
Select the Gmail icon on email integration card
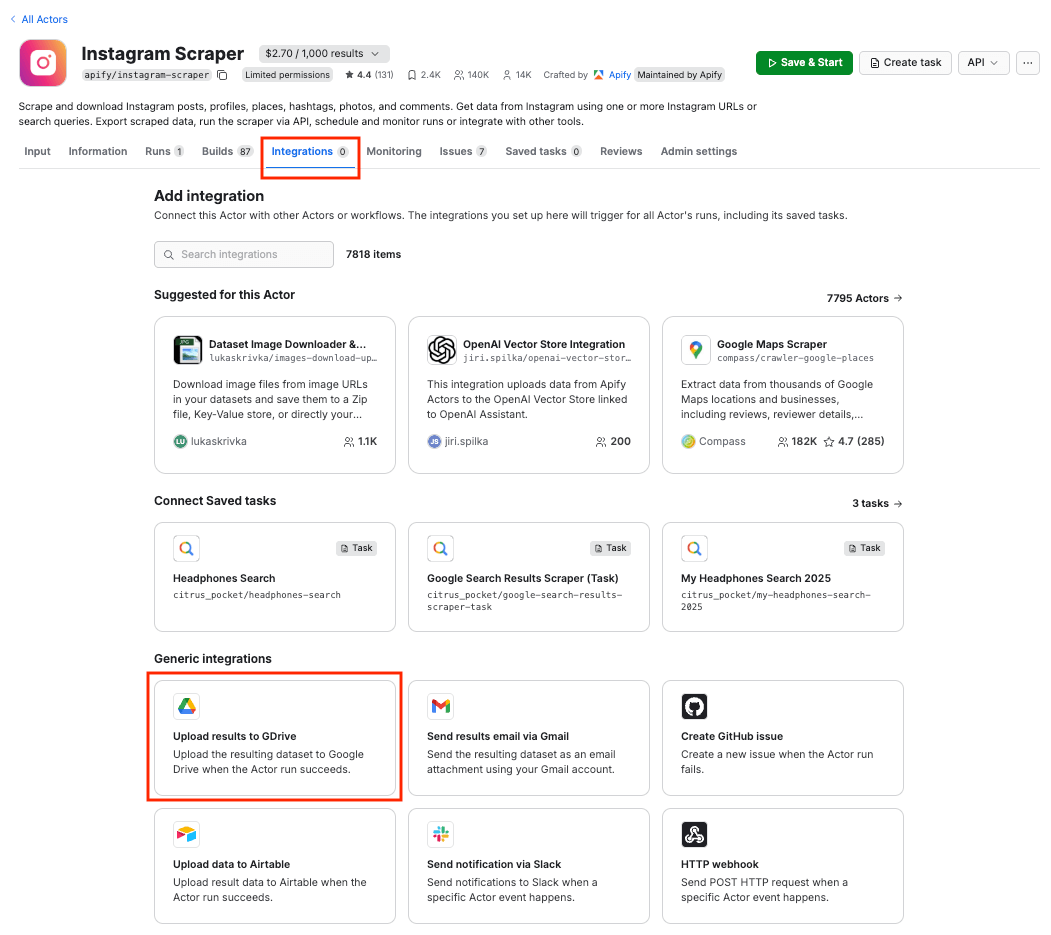(441, 706)
